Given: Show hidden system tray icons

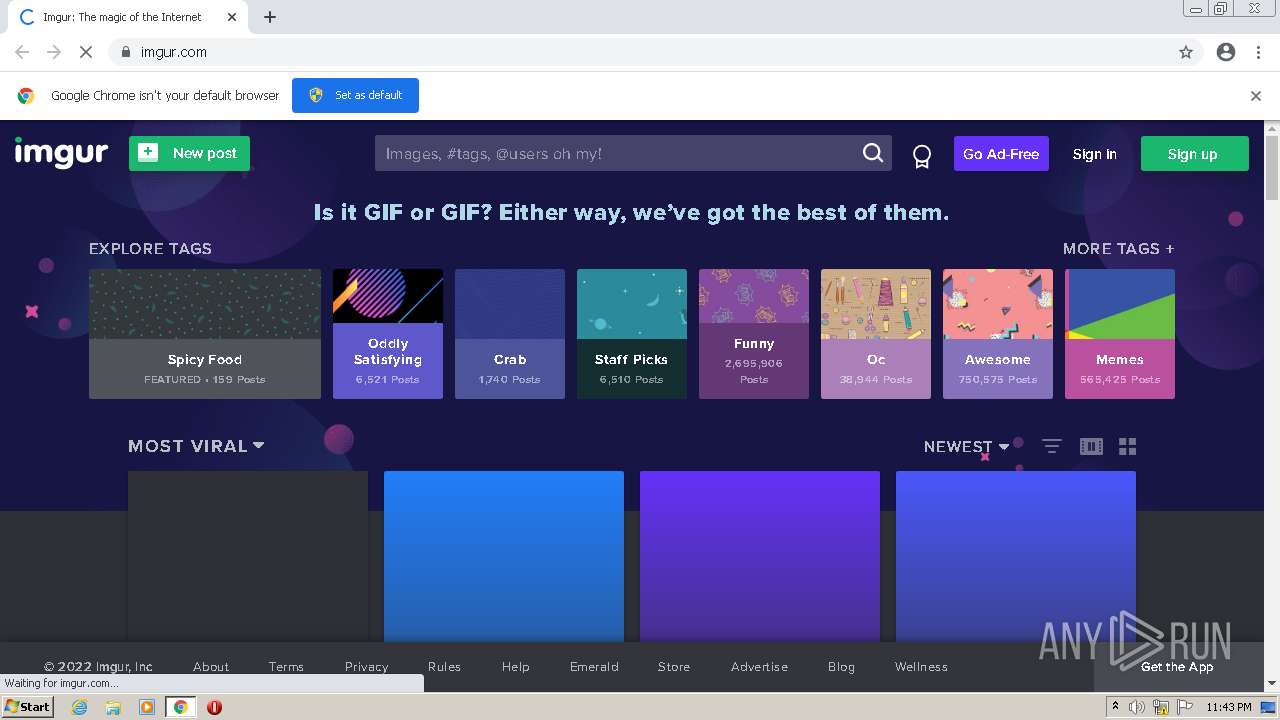Looking at the screenshot, I should coord(1115,706).
